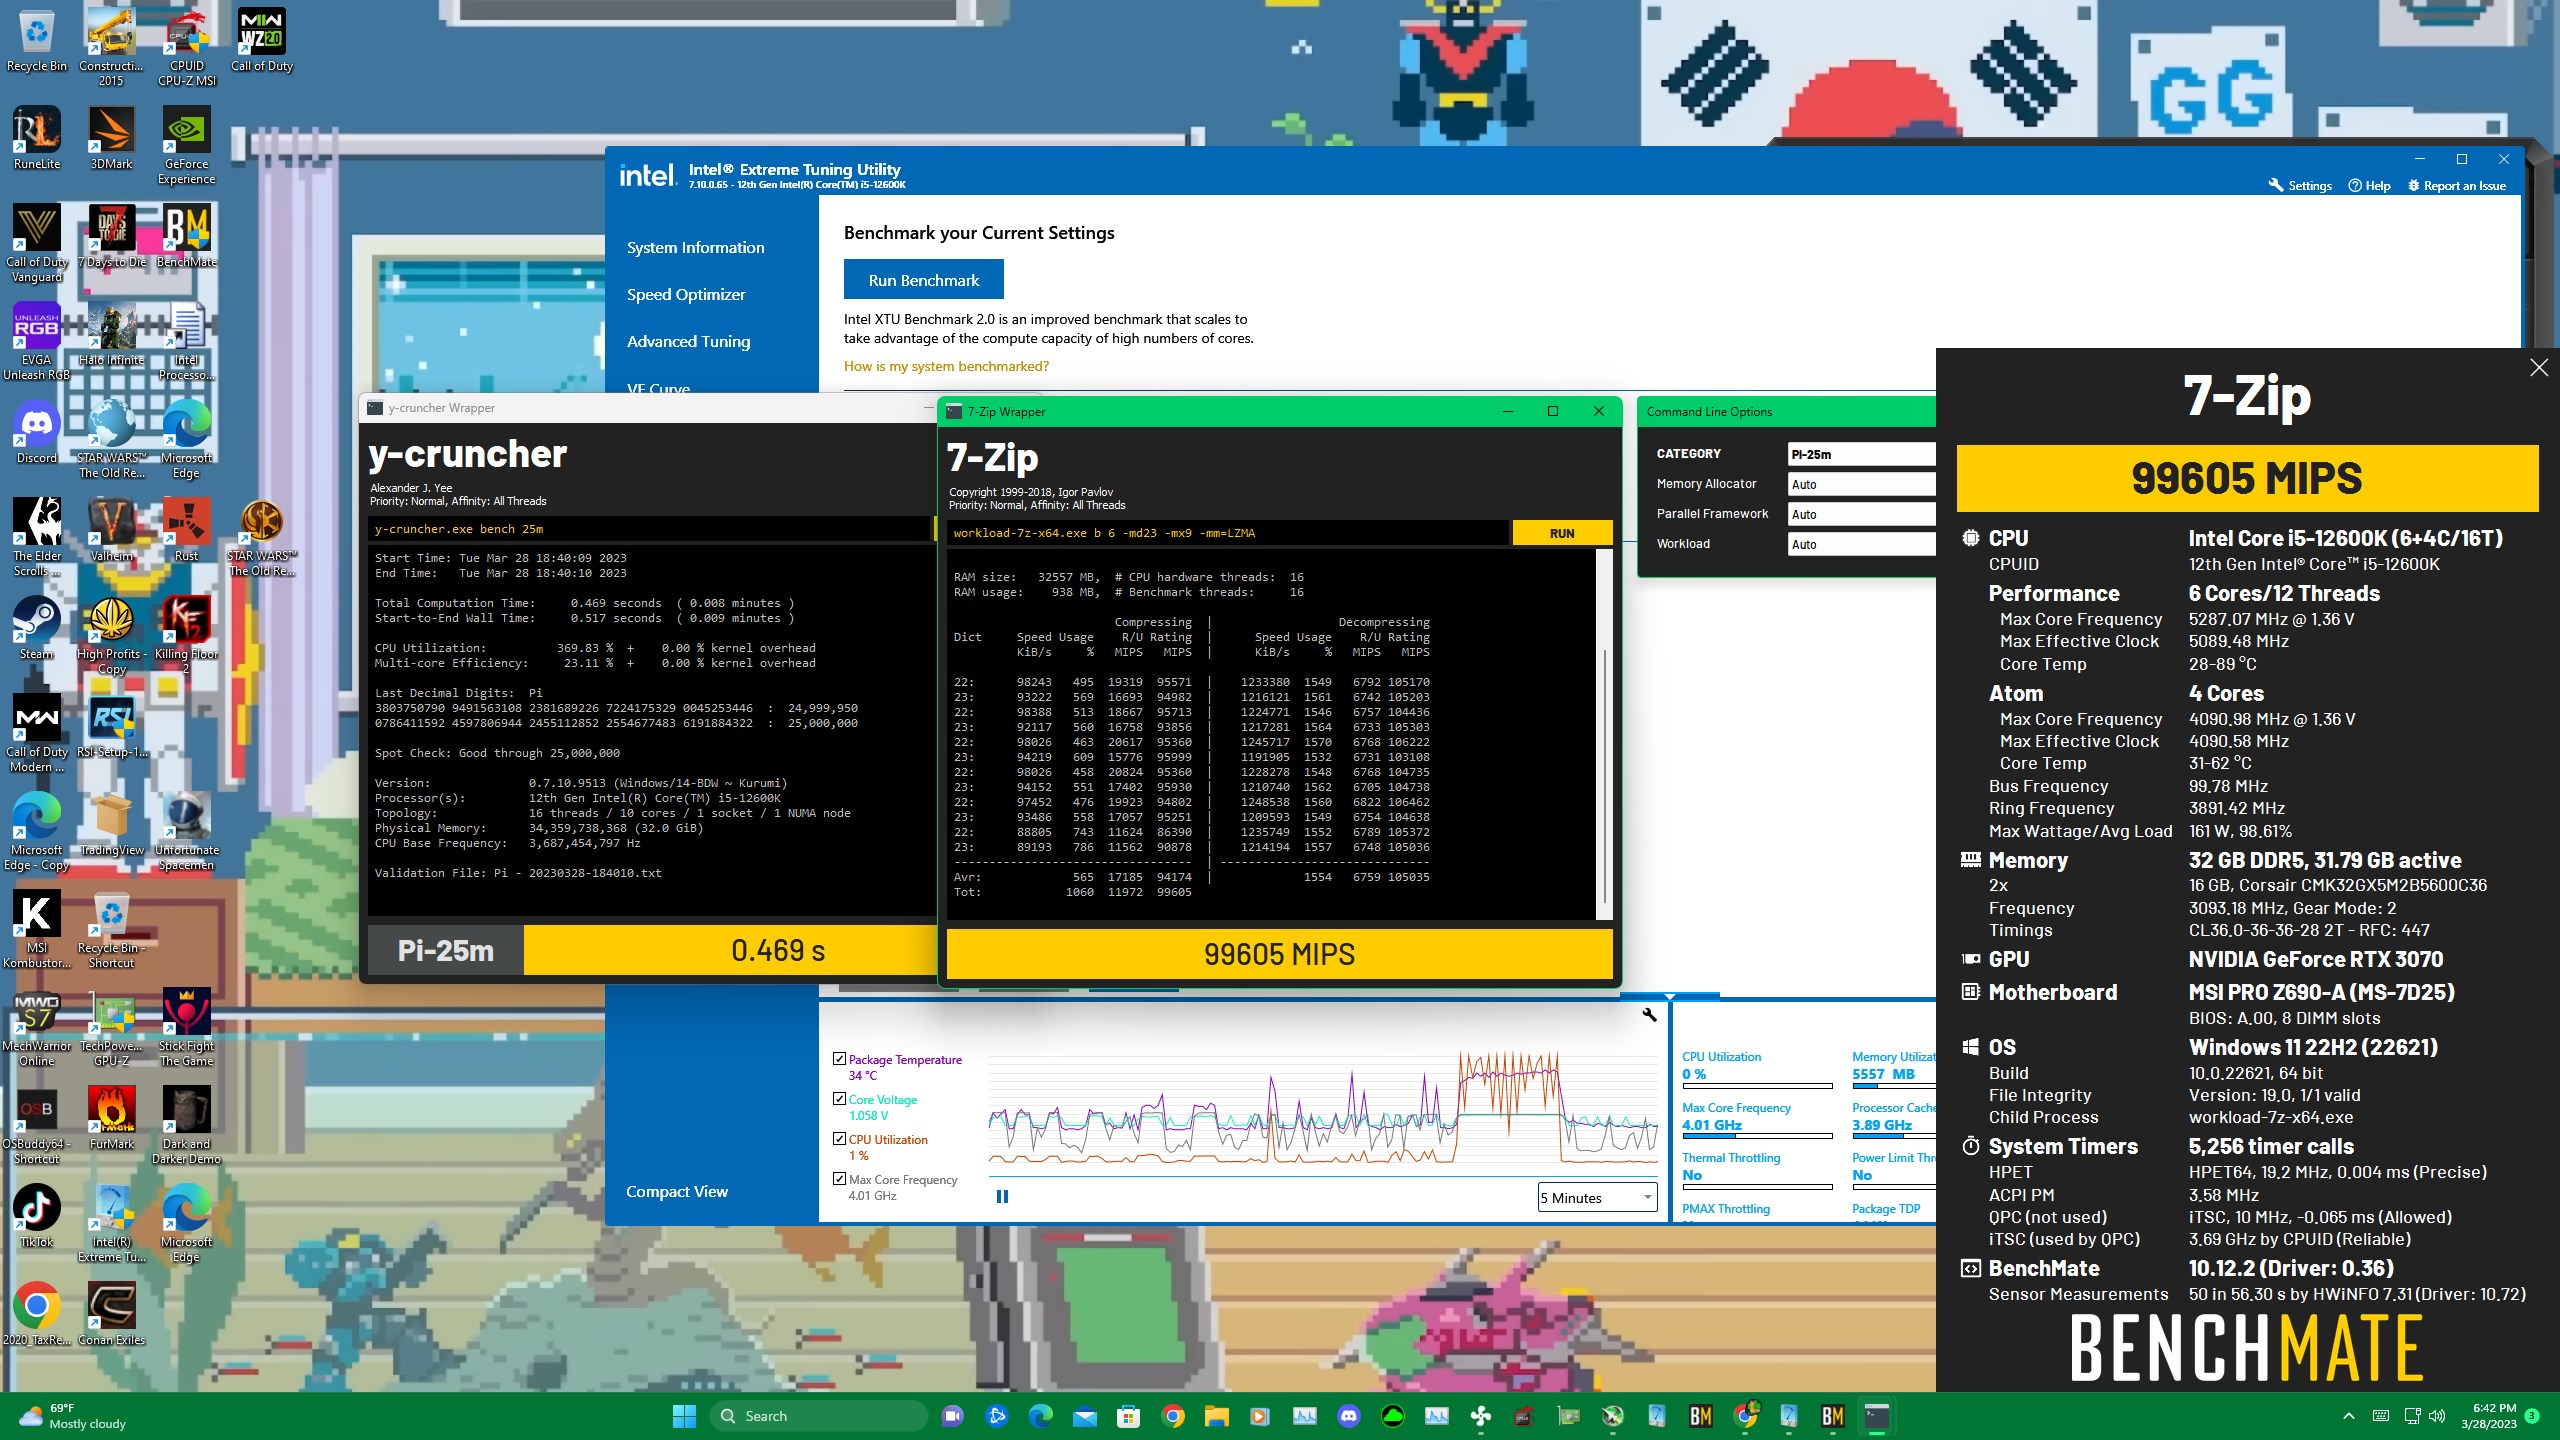2560x1440 pixels.
Task: Launch CPUID CPU-Z MSI desktop shortcut
Action: pyautogui.click(x=187, y=48)
